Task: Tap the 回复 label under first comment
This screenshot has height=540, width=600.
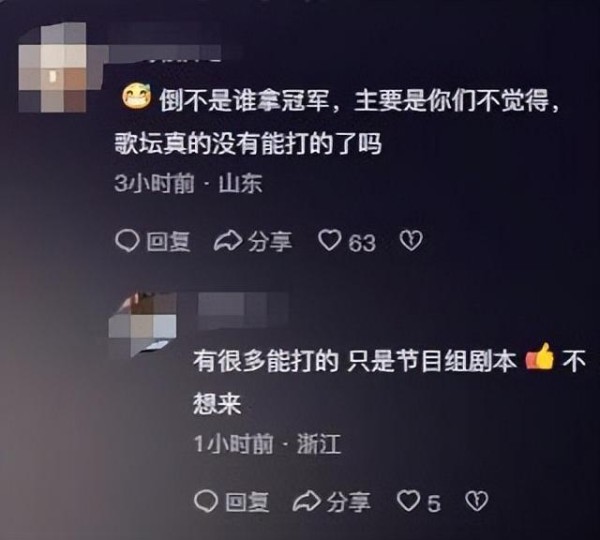Action: pyautogui.click(x=168, y=242)
